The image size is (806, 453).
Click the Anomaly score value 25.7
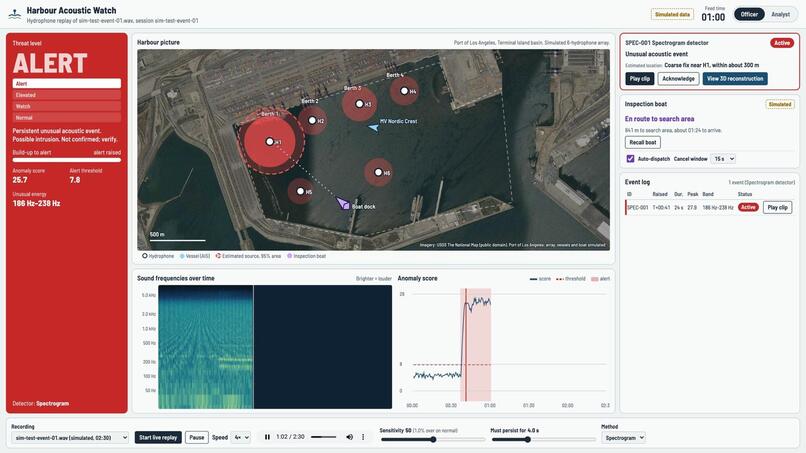coord(20,180)
